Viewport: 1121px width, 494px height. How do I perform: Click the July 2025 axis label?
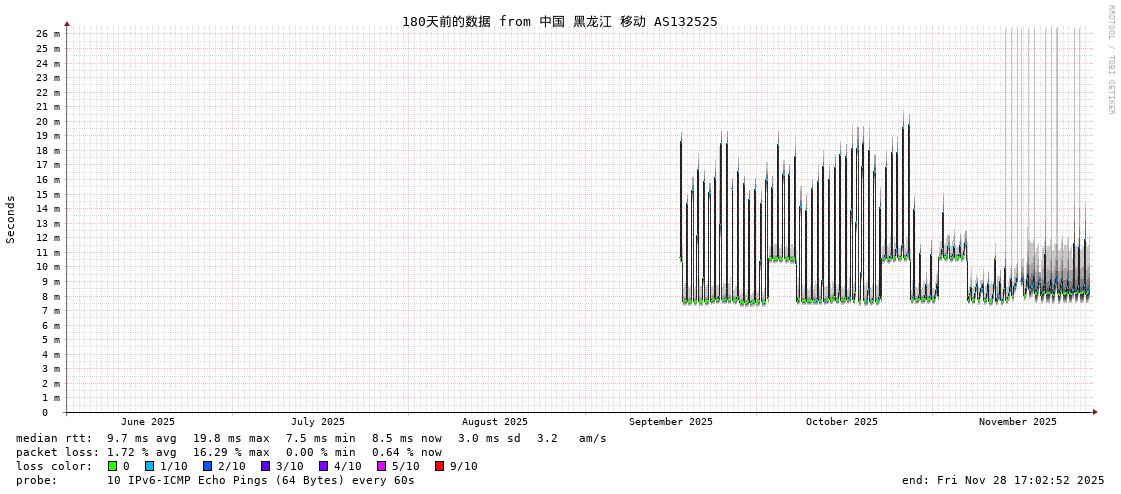click(318, 422)
